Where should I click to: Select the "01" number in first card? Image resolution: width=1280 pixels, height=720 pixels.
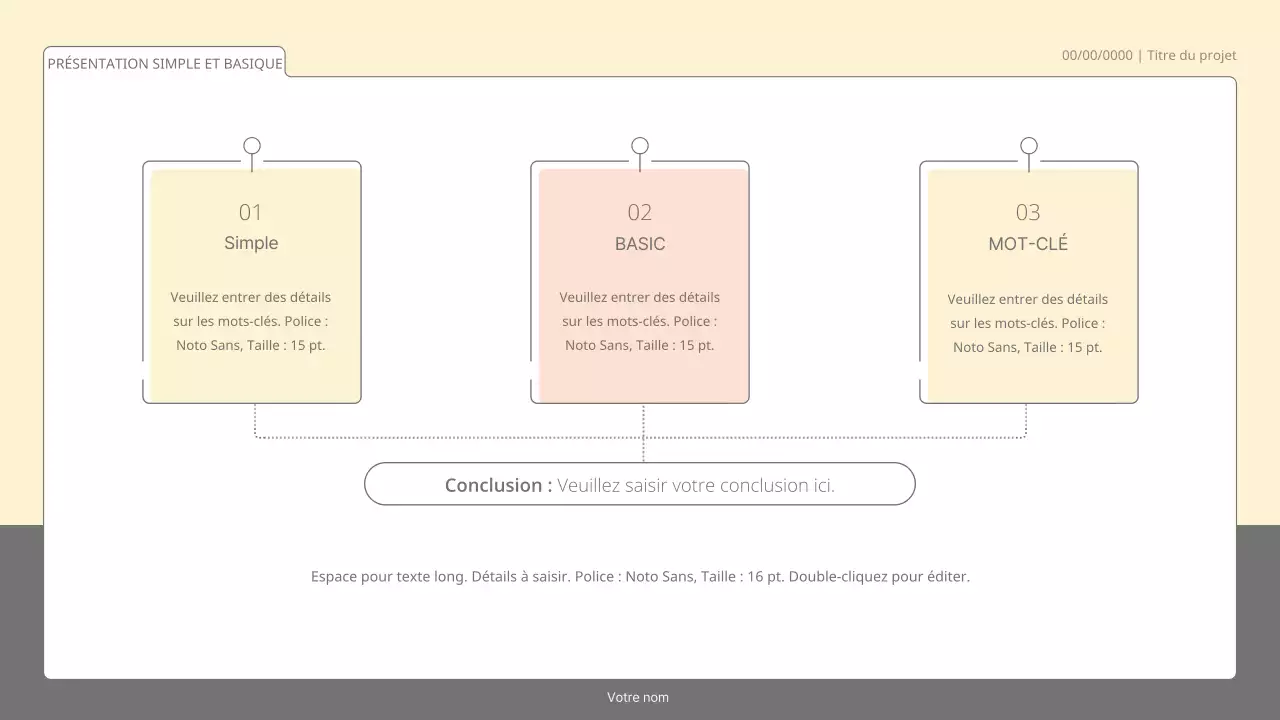coord(250,212)
